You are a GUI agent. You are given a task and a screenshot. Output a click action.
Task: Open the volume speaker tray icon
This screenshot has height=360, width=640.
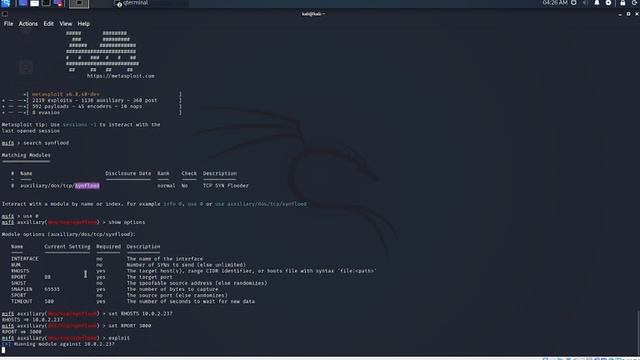pyautogui.click(x=585, y=3)
